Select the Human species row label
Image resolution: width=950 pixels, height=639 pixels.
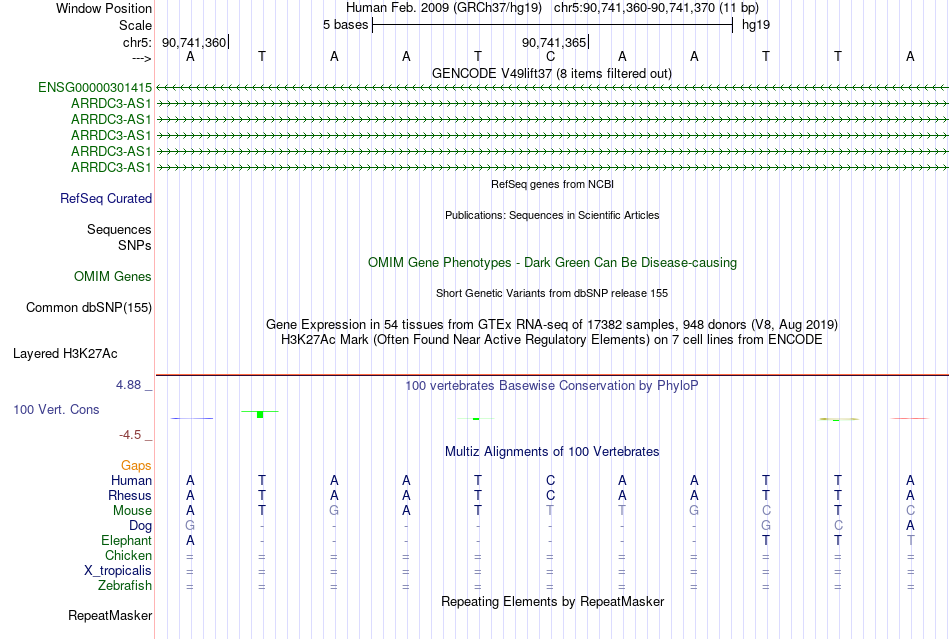[x=131, y=480]
